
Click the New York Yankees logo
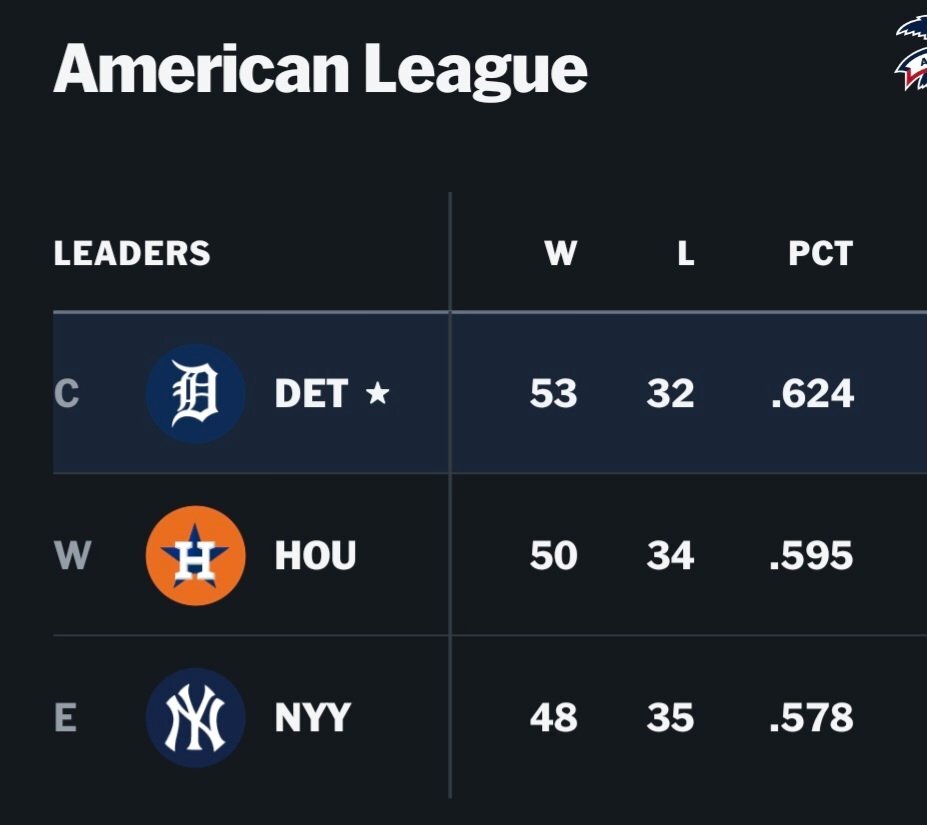click(196, 717)
